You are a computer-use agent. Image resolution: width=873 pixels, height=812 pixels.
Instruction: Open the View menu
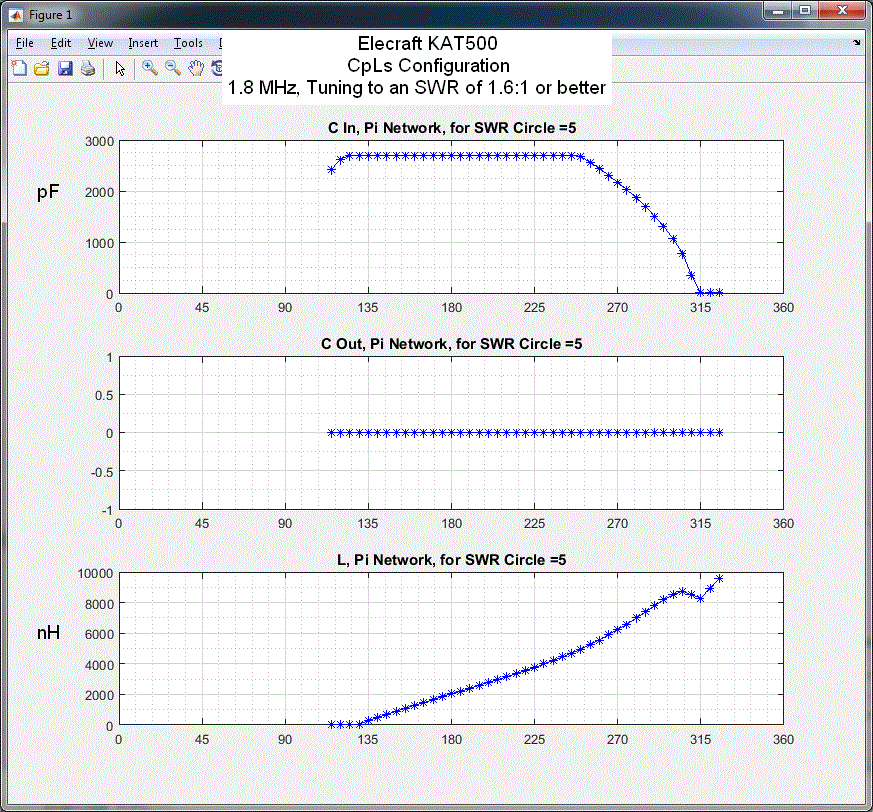100,43
